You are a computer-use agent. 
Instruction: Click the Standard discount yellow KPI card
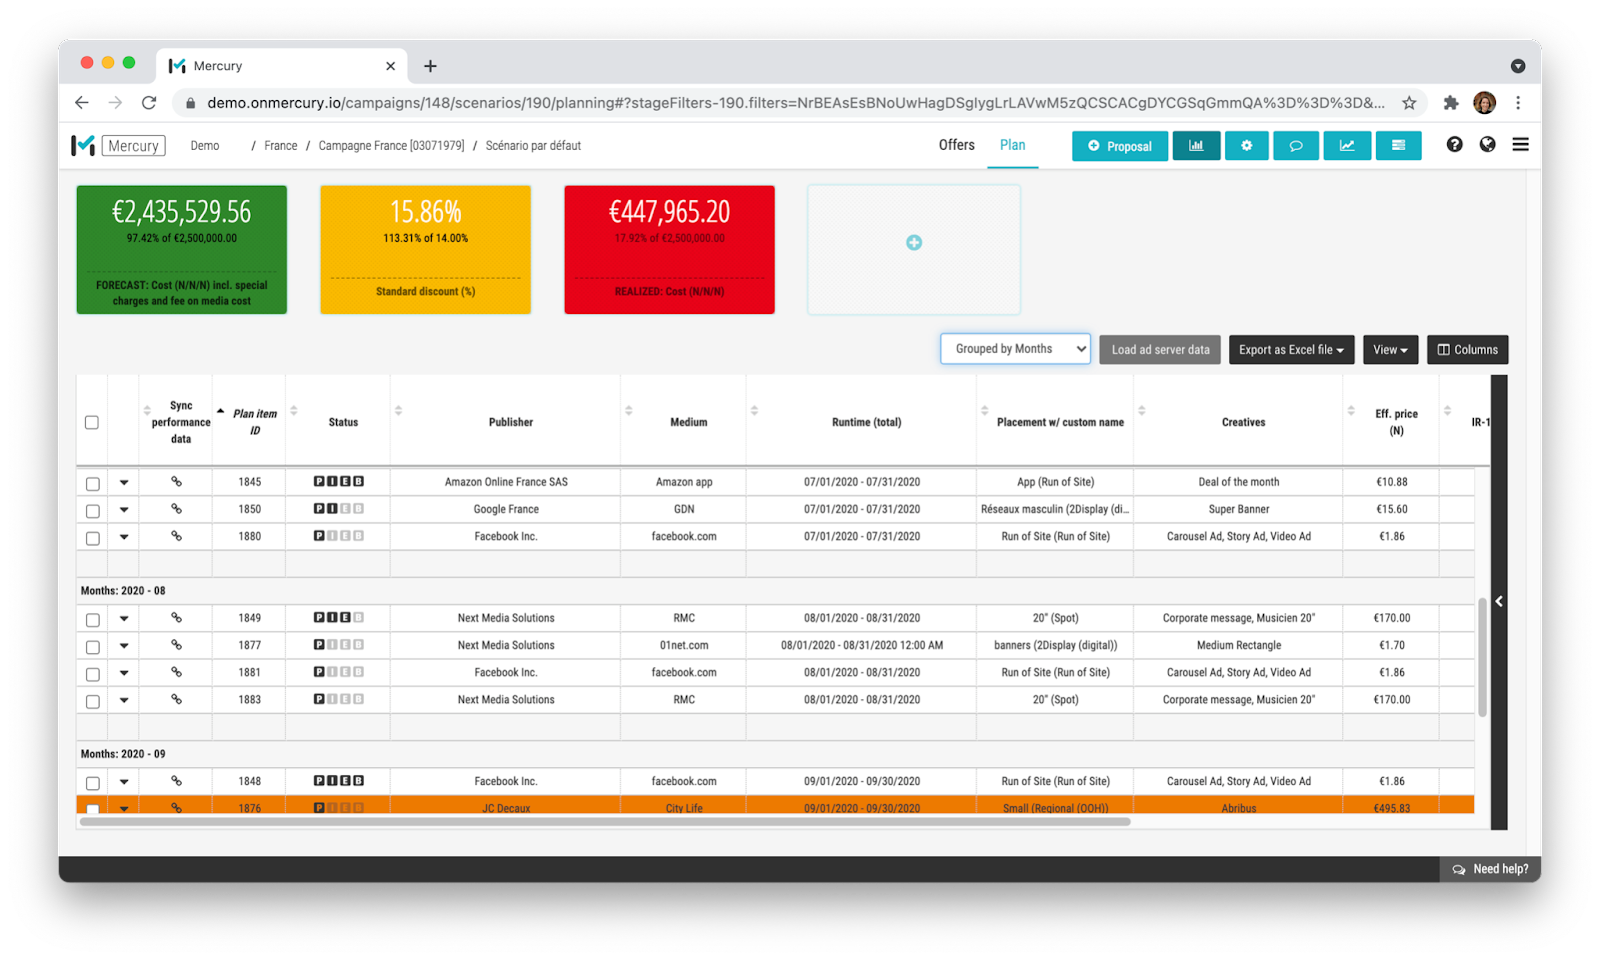[425, 249]
